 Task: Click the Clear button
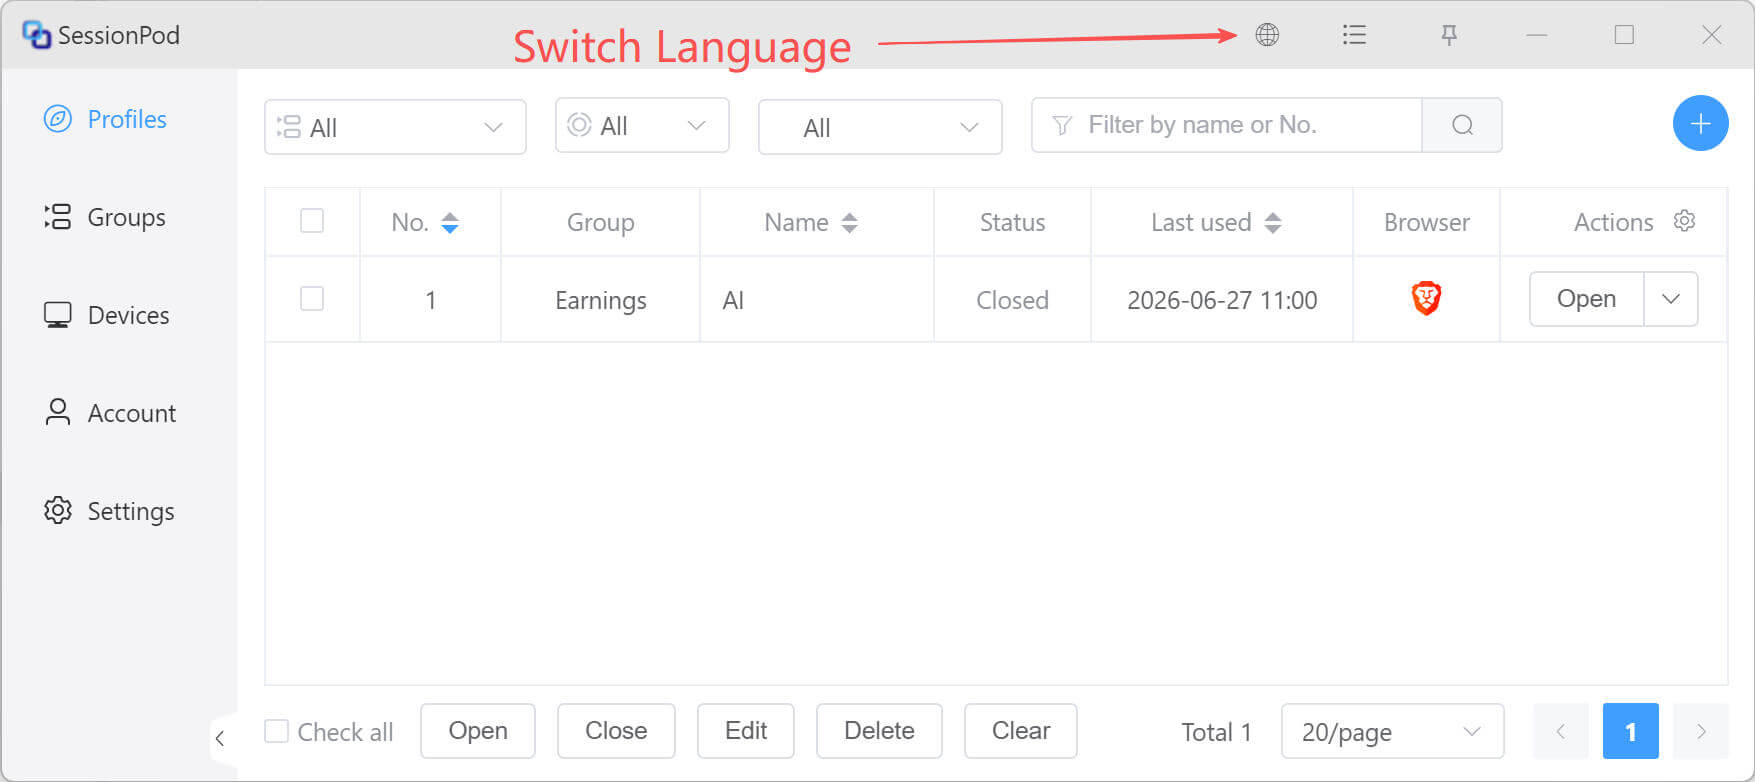(x=1021, y=731)
